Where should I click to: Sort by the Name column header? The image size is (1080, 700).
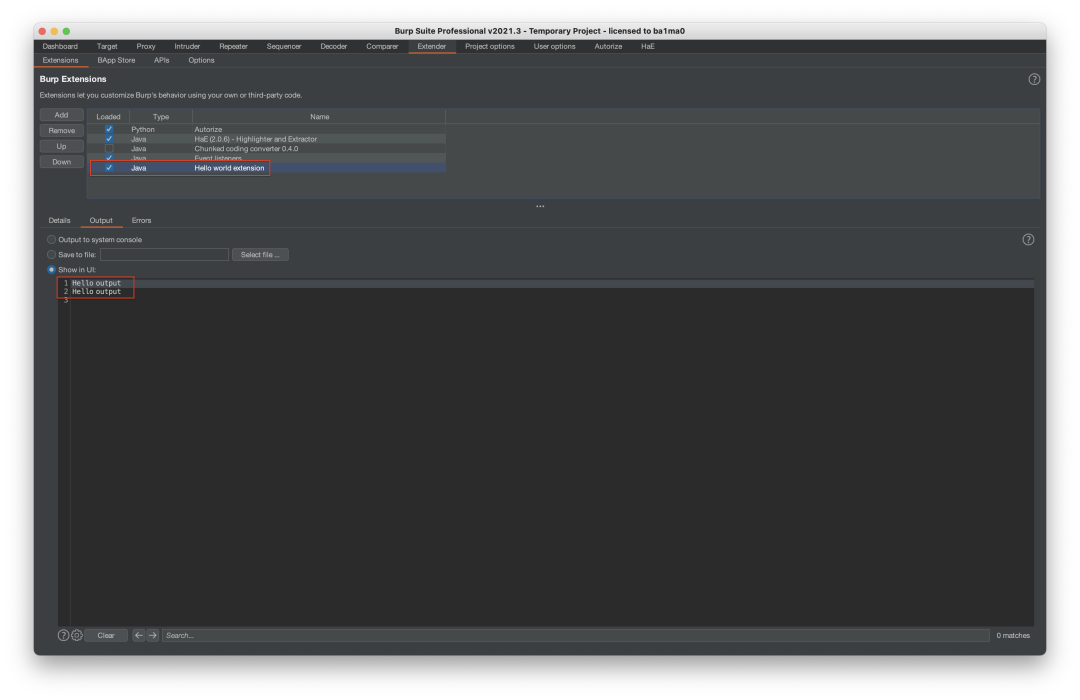(x=319, y=116)
